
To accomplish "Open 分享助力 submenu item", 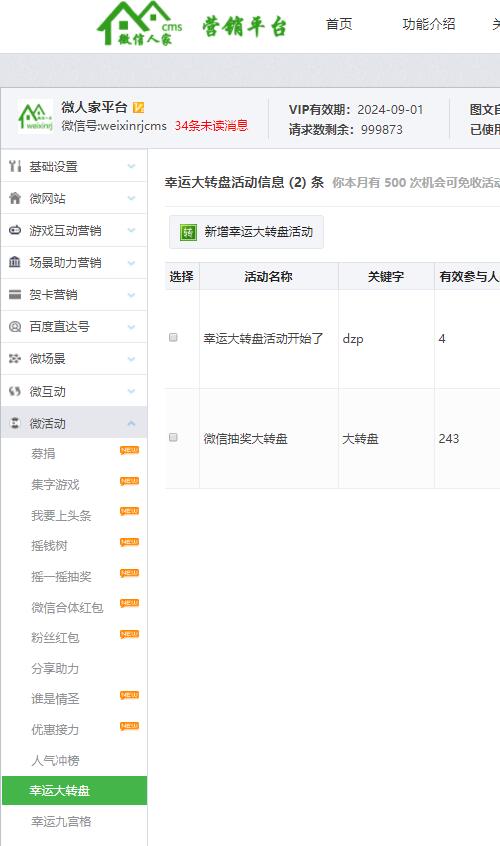I will [55, 668].
